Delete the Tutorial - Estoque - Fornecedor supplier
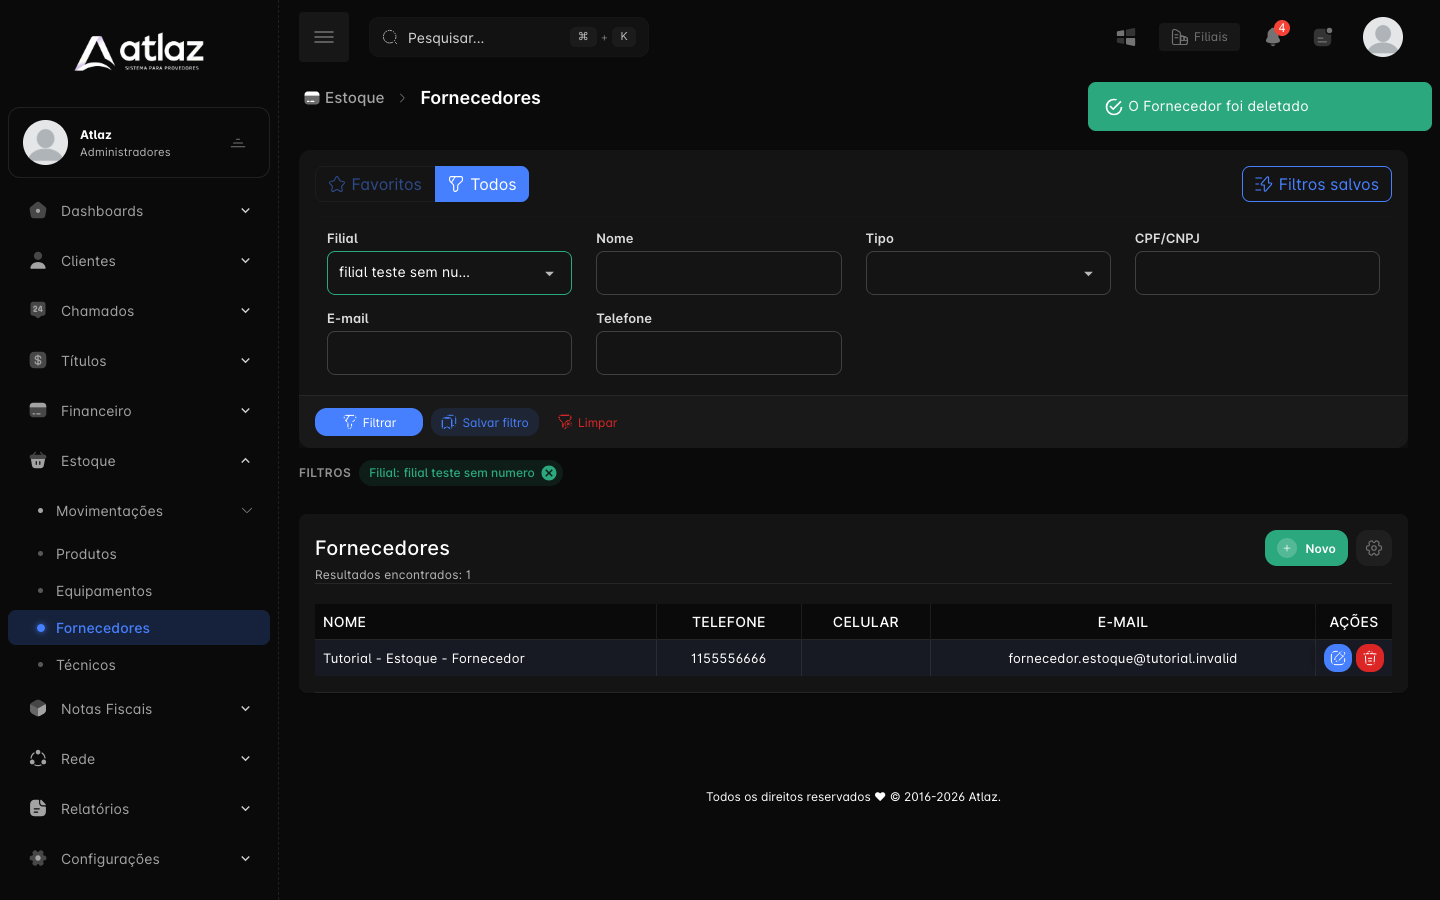Screen dimensions: 1440x900 tap(1370, 658)
